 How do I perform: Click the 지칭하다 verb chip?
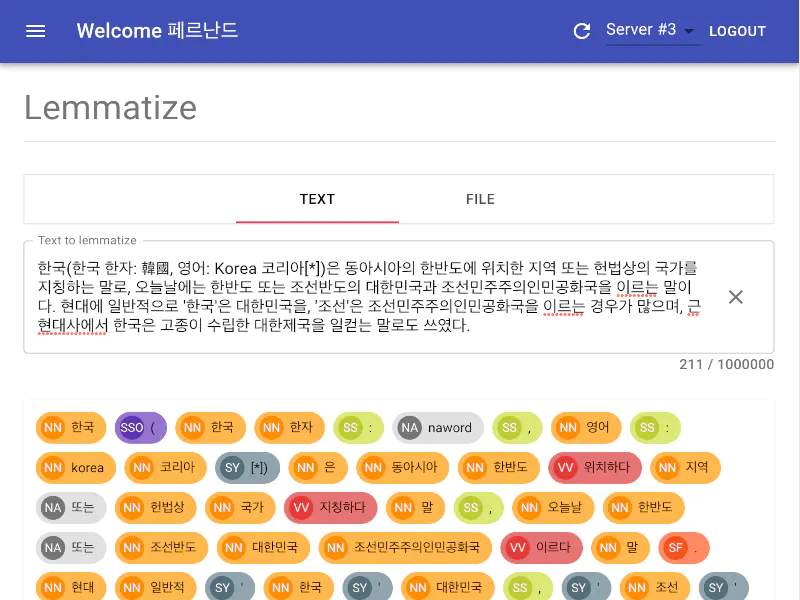[331, 507]
